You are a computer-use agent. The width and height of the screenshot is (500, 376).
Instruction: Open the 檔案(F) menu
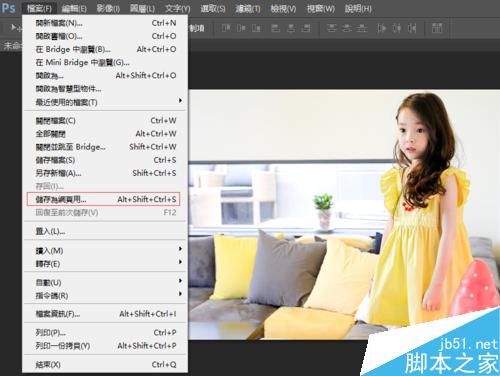point(39,8)
